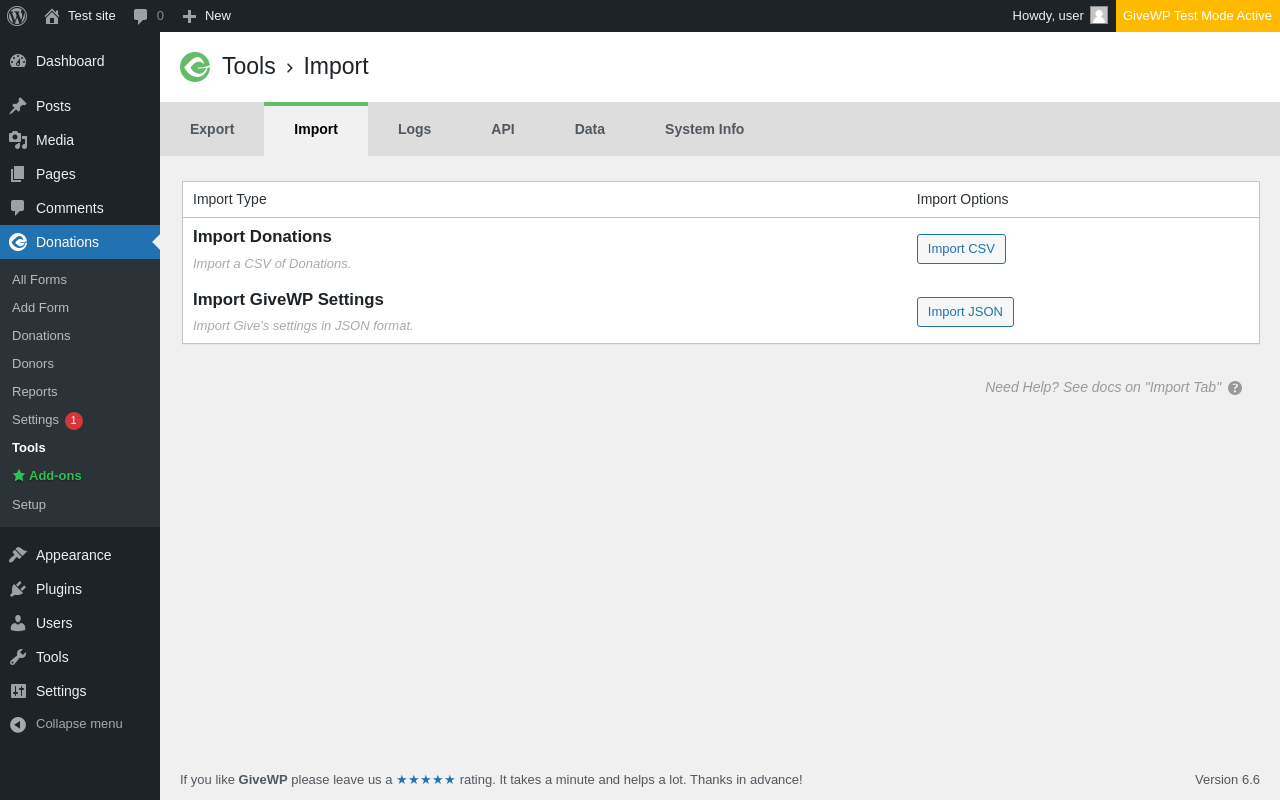
Task: Click the GiveWP Test Mode Active notice
Action: point(1197,16)
